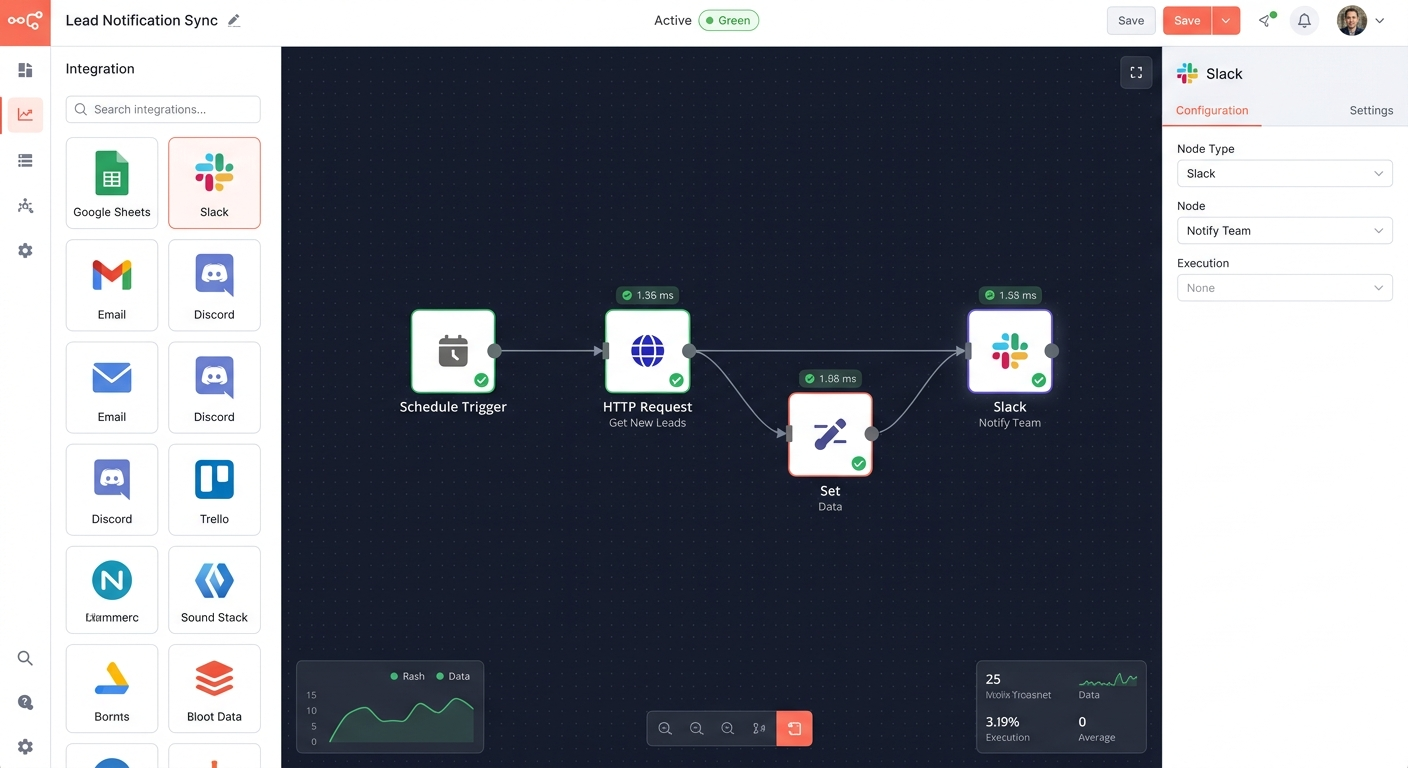1408x768 pixels.
Task: Select the analytics chart icon in the sidebar
Action: [x=25, y=115]
